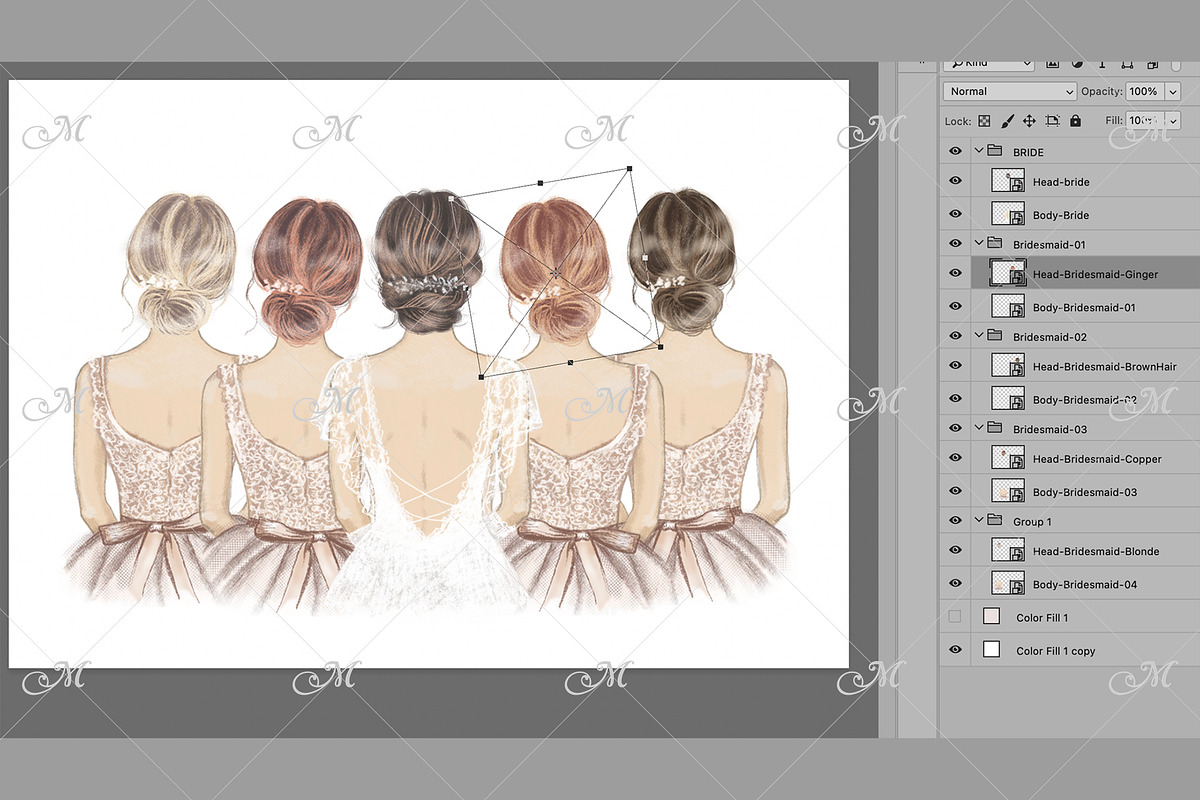The height and width of the screenshot is (800, 1200).
Task: Click the Head-Bridesmaid-Copper smart object thumbnail
Action: [1008, 458]
